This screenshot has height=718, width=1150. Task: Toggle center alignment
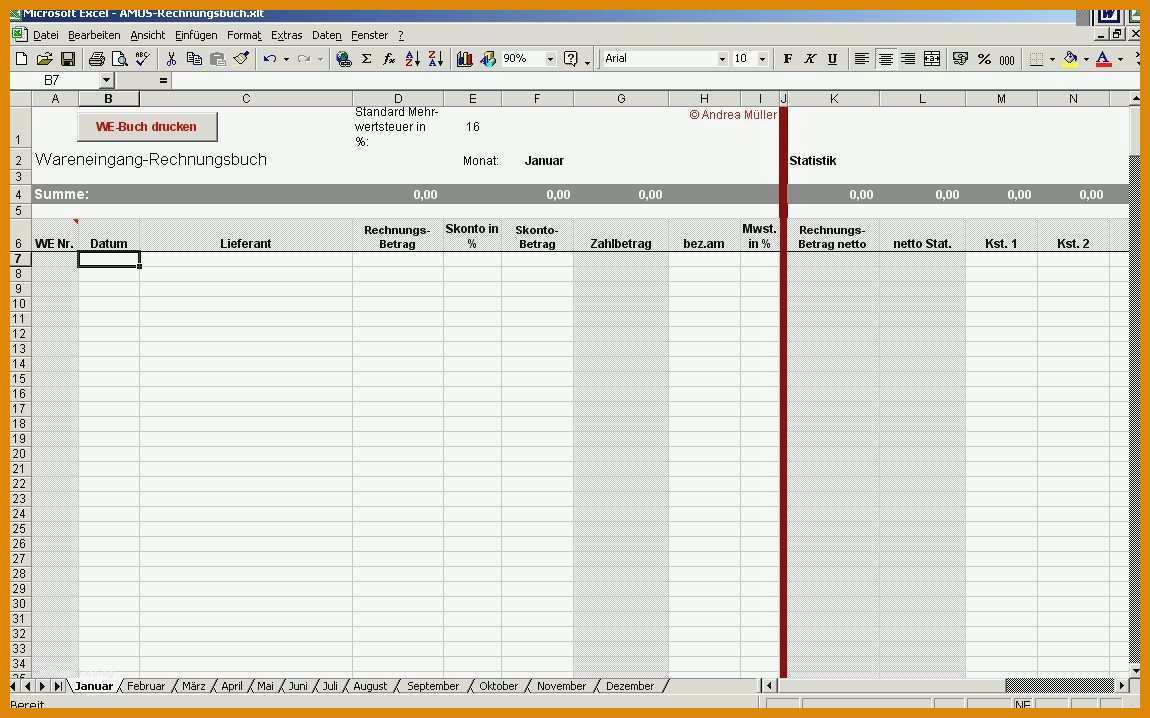(885, 59)
